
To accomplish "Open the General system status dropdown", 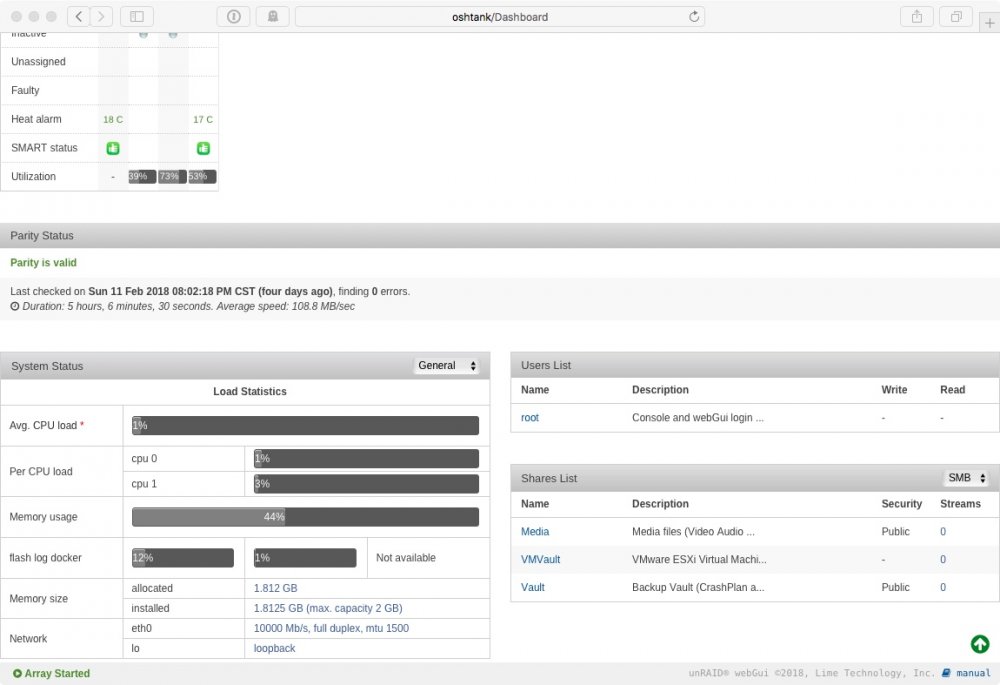I will 446,365.
